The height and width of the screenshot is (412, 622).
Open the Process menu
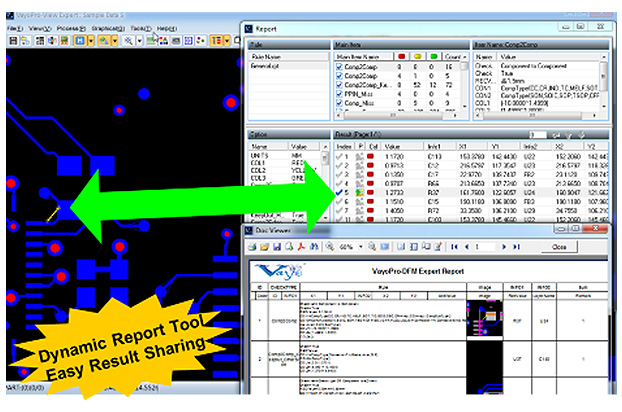click(69, 28)
